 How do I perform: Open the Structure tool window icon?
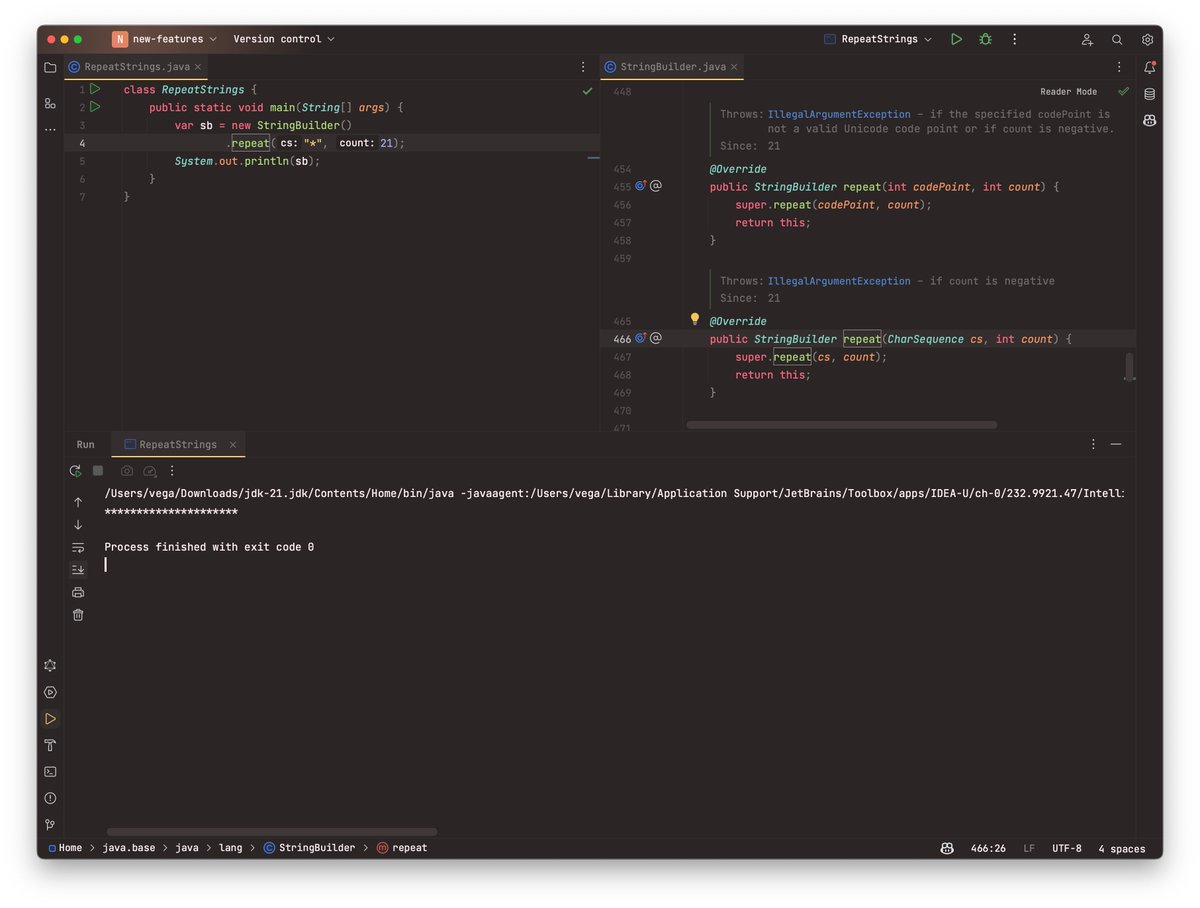(50, 103)
